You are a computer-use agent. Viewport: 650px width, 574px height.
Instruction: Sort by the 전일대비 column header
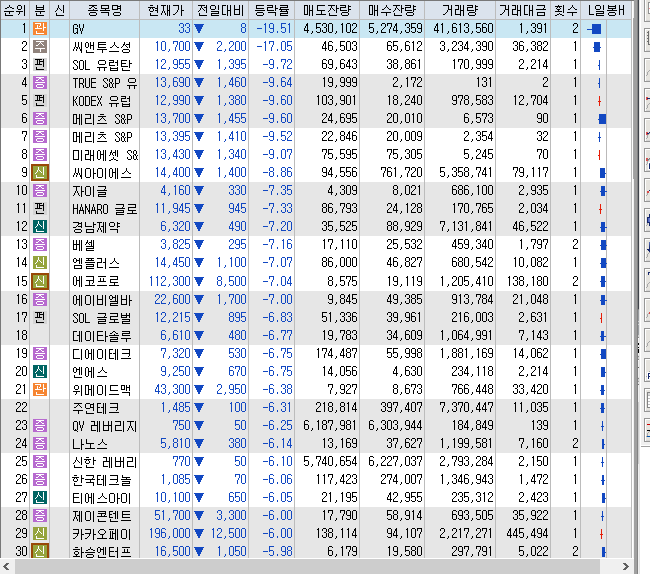(x=221, y=10)
